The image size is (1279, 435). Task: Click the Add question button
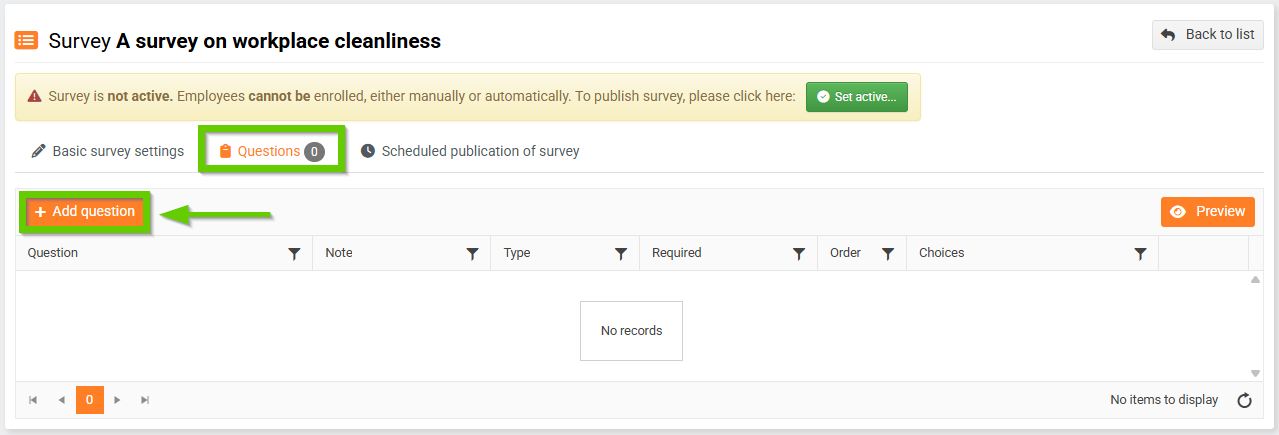pyautogui.click(x=85, y=212)
